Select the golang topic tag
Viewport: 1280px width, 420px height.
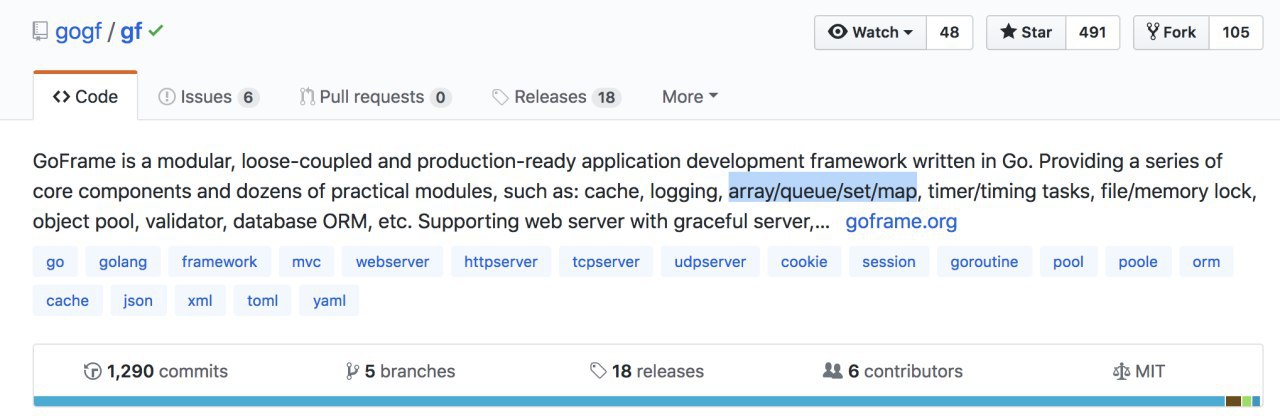coord(123,262)
